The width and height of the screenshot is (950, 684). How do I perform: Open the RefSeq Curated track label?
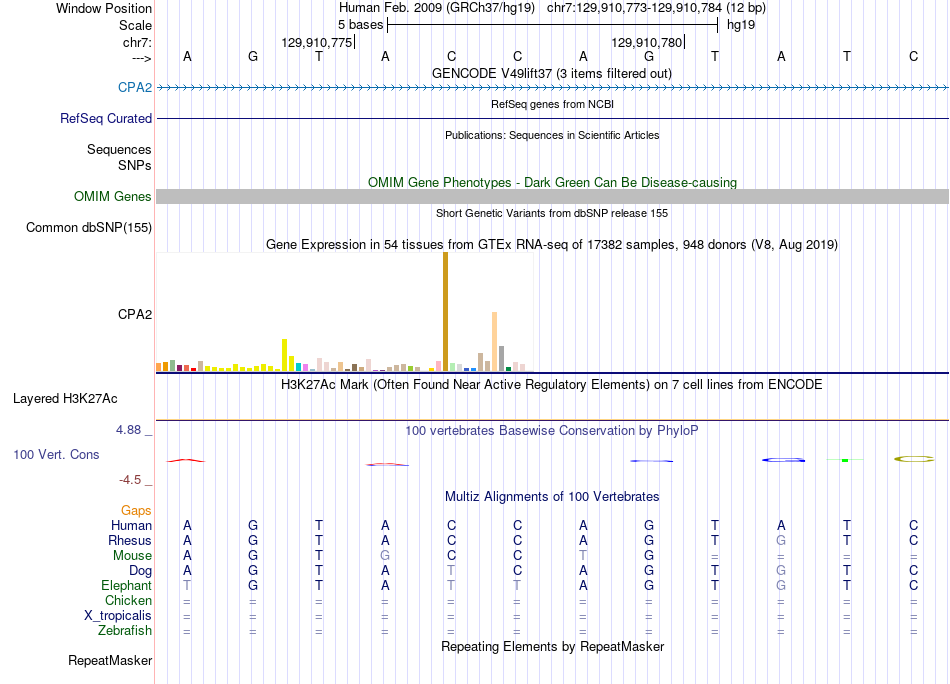(105, 118)
